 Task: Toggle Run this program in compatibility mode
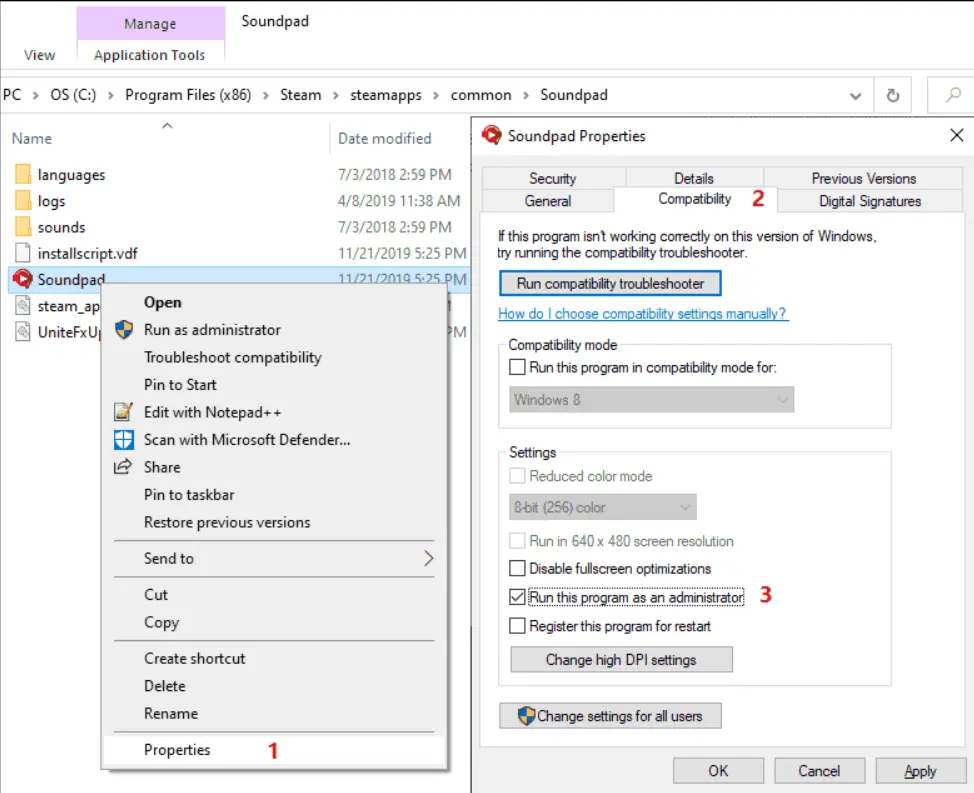click(x=517, y=367)
